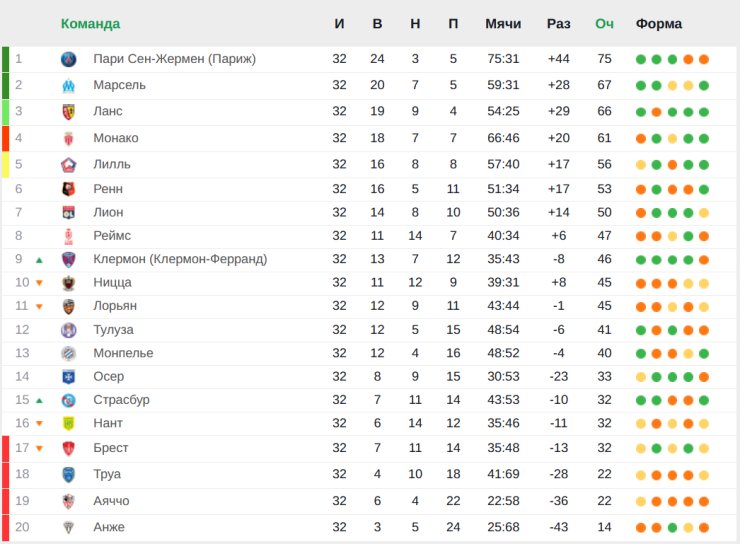
Task: Sort table by Команда column header
Action: [x=91, y=24]
